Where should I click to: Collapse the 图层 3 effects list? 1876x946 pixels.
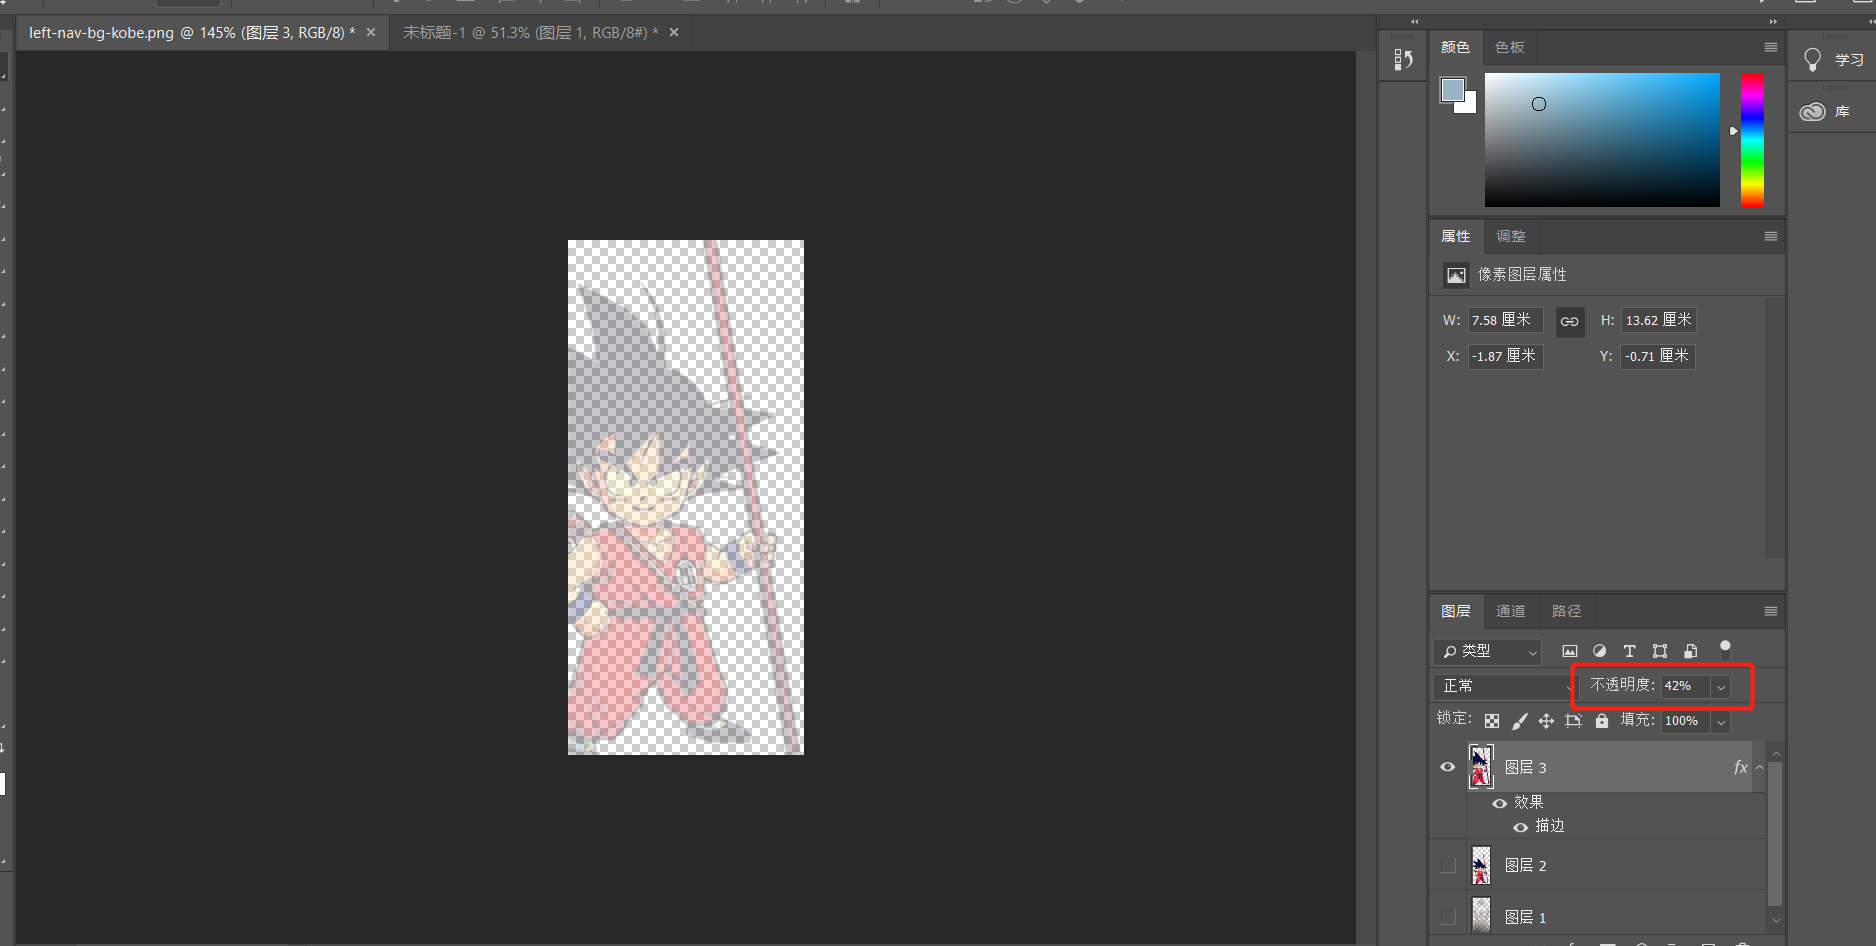coord(1759,767)
